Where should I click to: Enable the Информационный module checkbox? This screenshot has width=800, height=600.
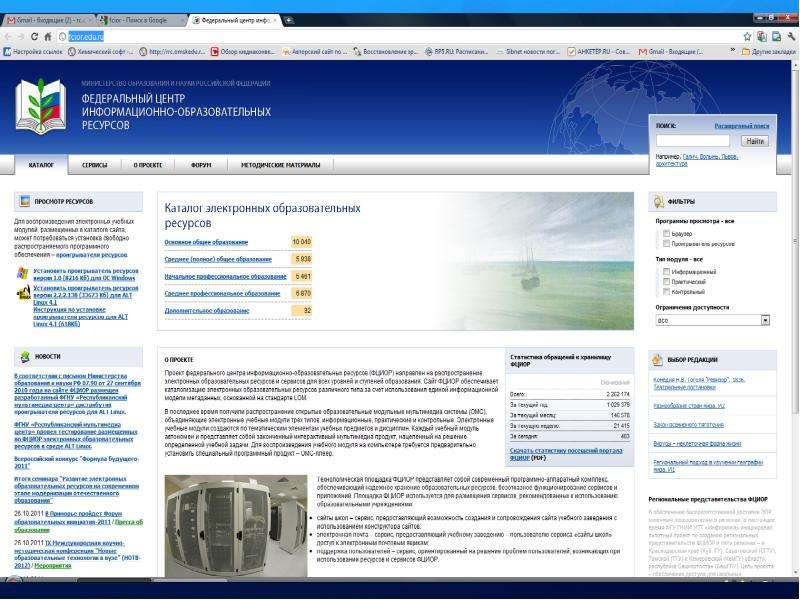(666, 271)
